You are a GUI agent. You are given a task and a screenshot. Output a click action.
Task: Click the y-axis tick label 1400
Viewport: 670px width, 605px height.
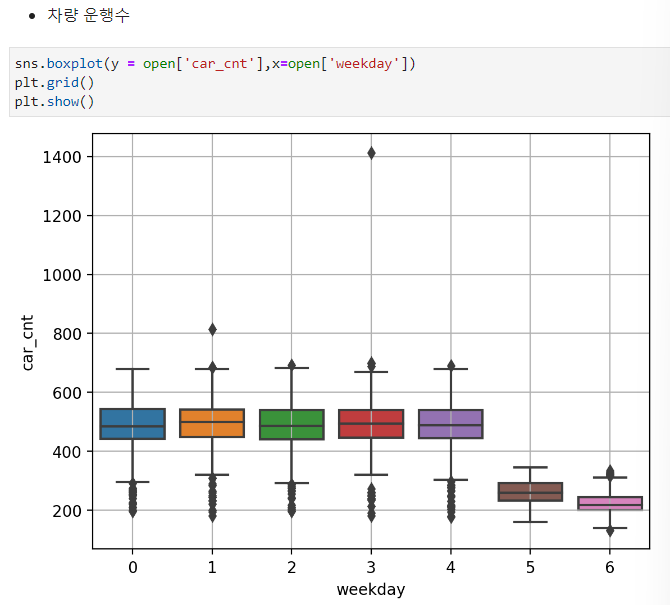[62, 157]
